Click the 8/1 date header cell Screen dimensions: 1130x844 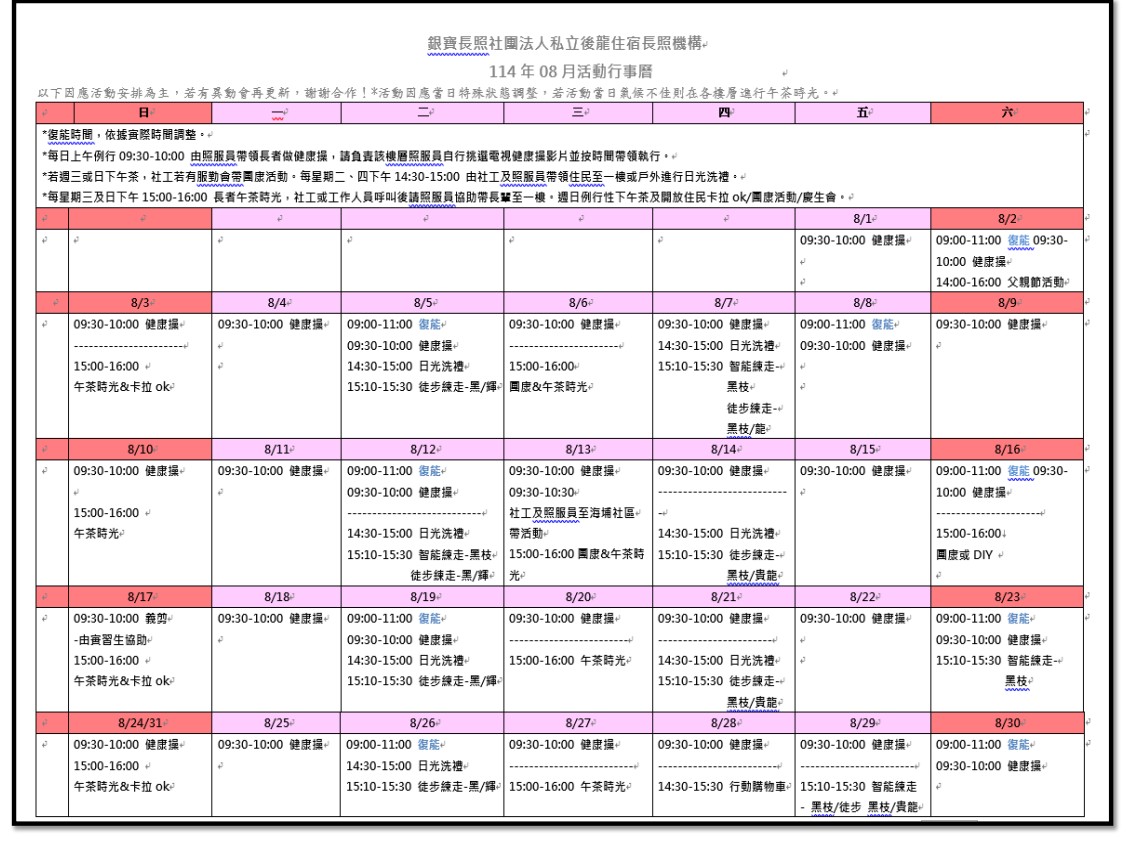point(862,218)
